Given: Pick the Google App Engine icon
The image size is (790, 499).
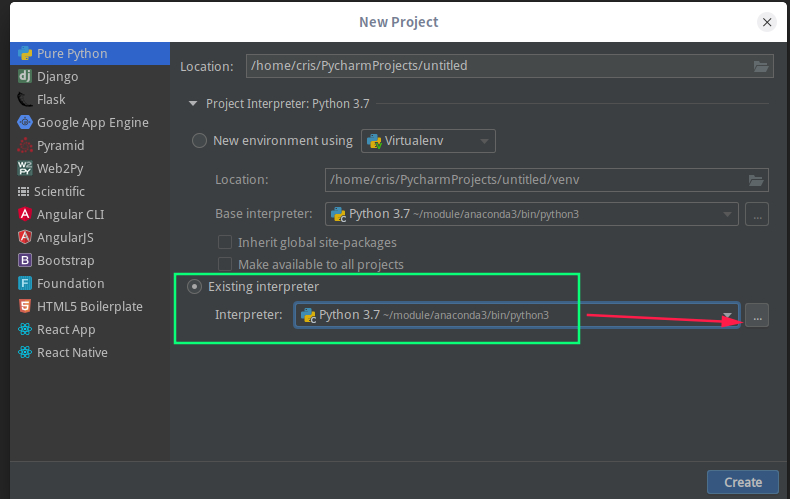Looking at the screenshot, I should [x=25, y=122].
